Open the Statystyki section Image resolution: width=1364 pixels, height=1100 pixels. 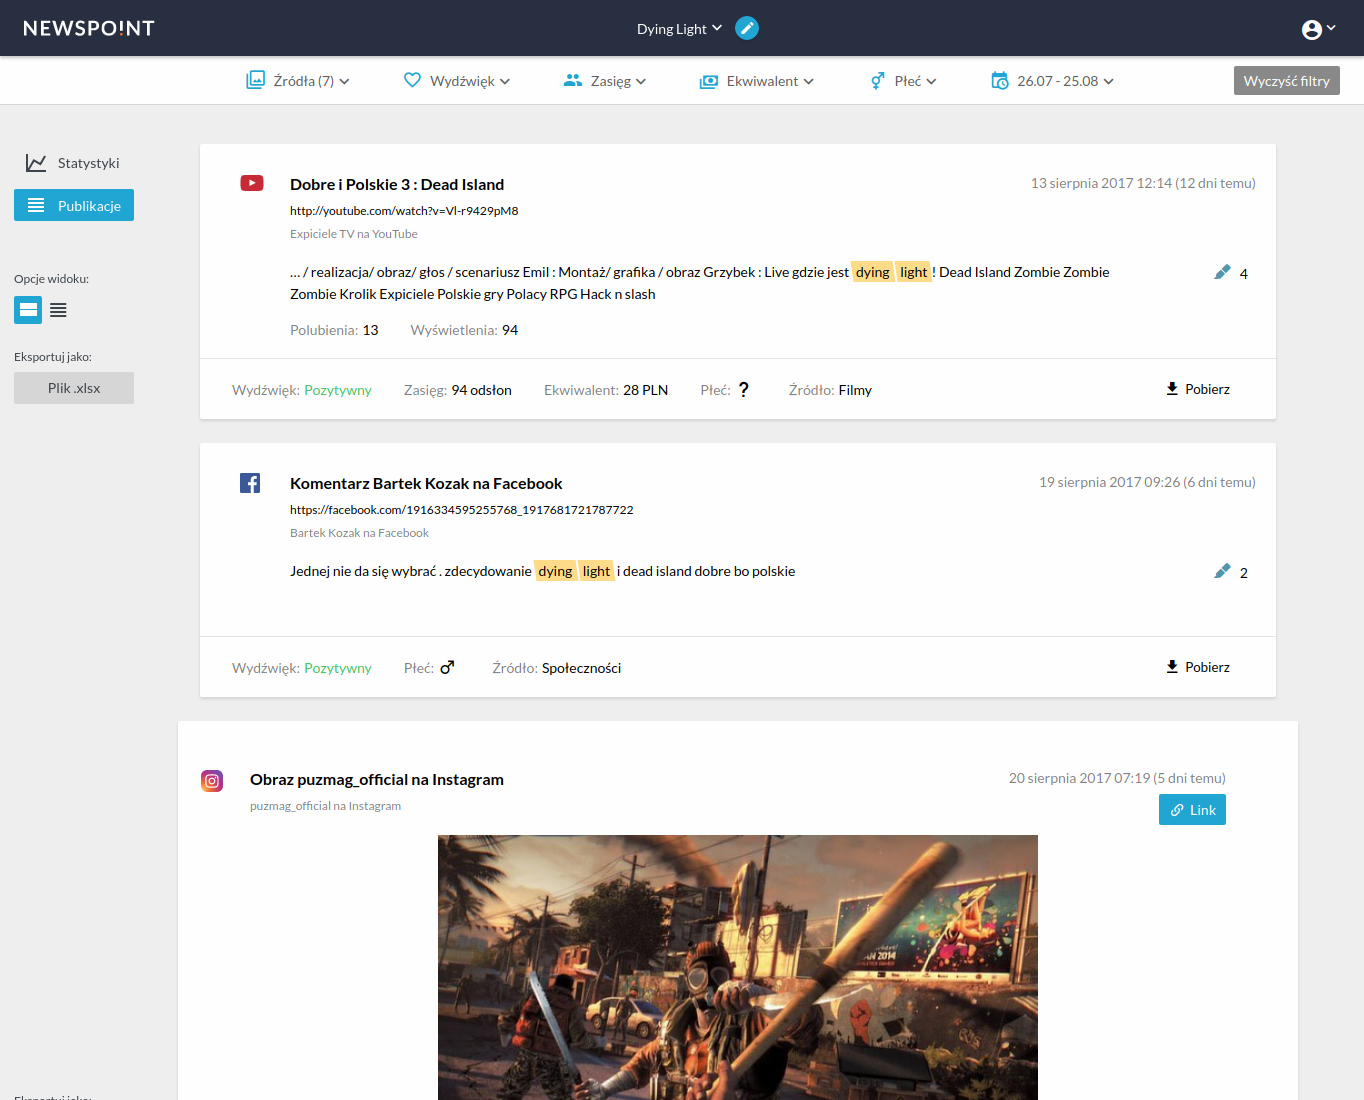coord(73,163)
